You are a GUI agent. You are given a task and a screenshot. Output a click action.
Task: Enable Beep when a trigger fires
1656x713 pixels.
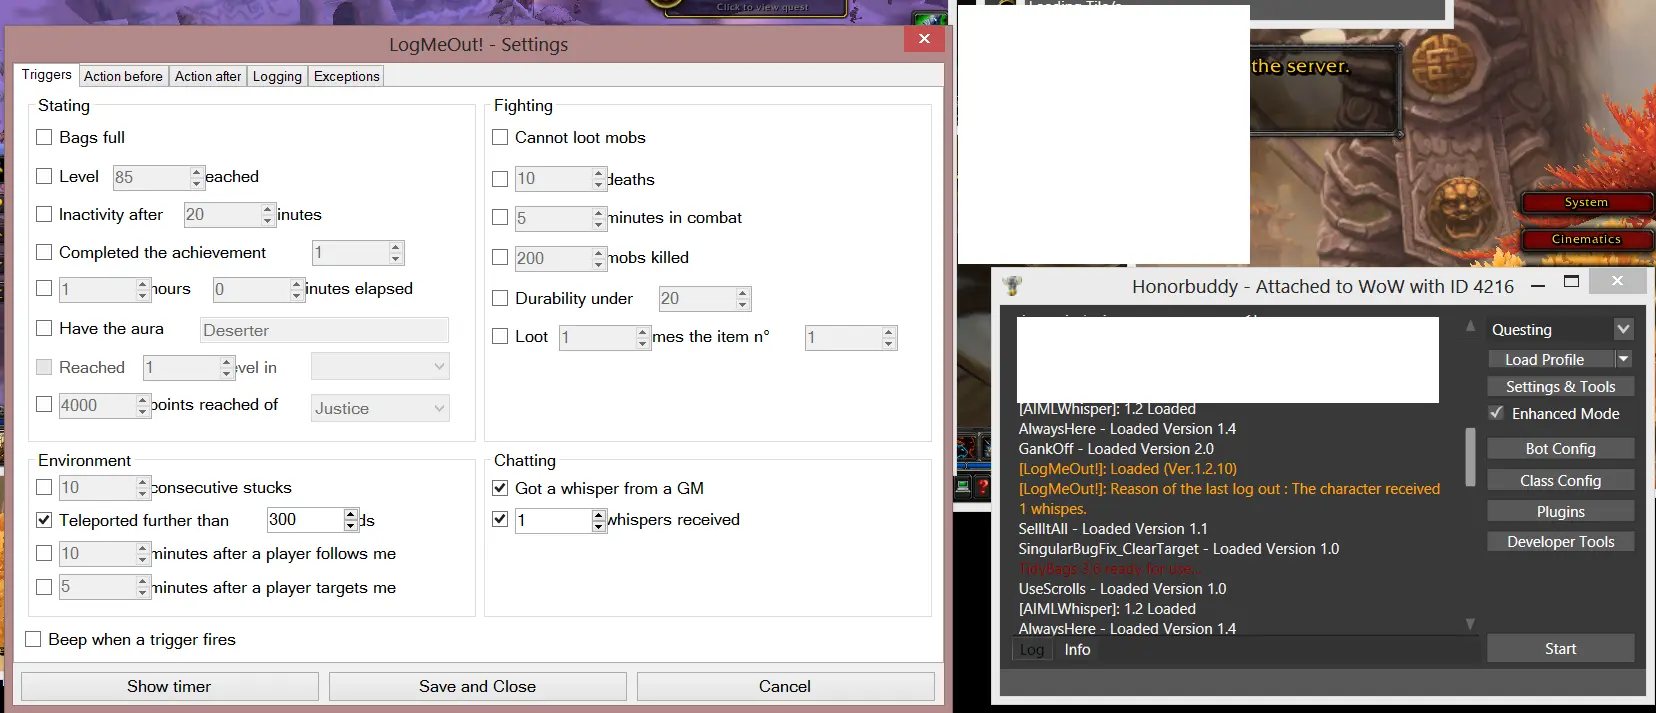pyautogui.click(x=34, y=639)
